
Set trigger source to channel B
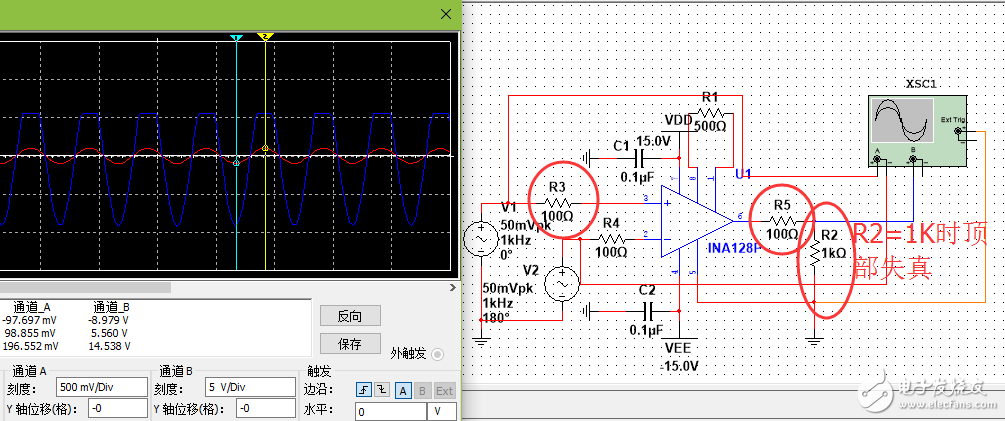[423, 390]
